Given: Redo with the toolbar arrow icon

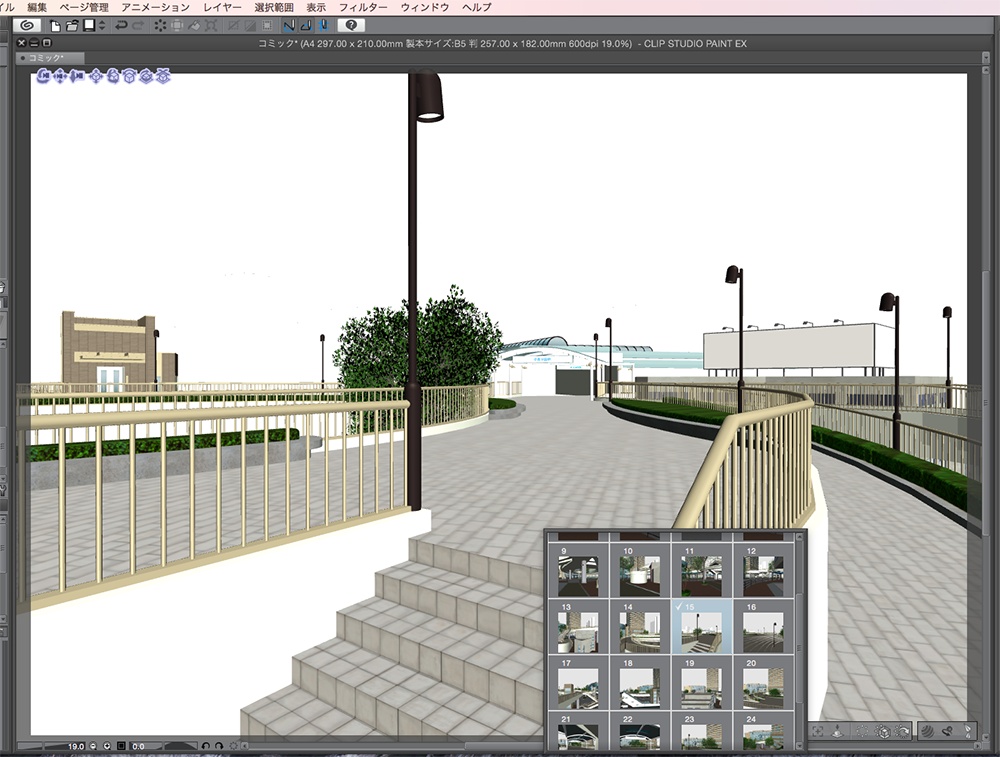Looking at the screenshot, I should (x=138, y=26).
